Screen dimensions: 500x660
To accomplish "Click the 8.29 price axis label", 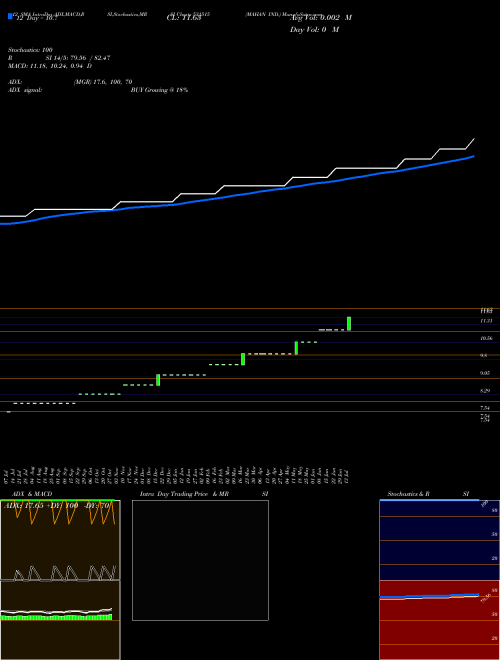I will [x=485, y=391].
